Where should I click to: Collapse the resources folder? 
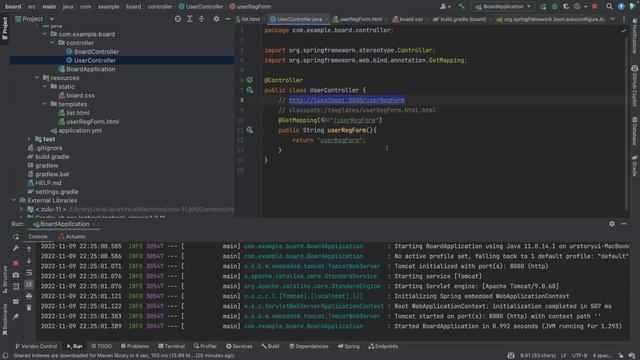pos(37,78)
